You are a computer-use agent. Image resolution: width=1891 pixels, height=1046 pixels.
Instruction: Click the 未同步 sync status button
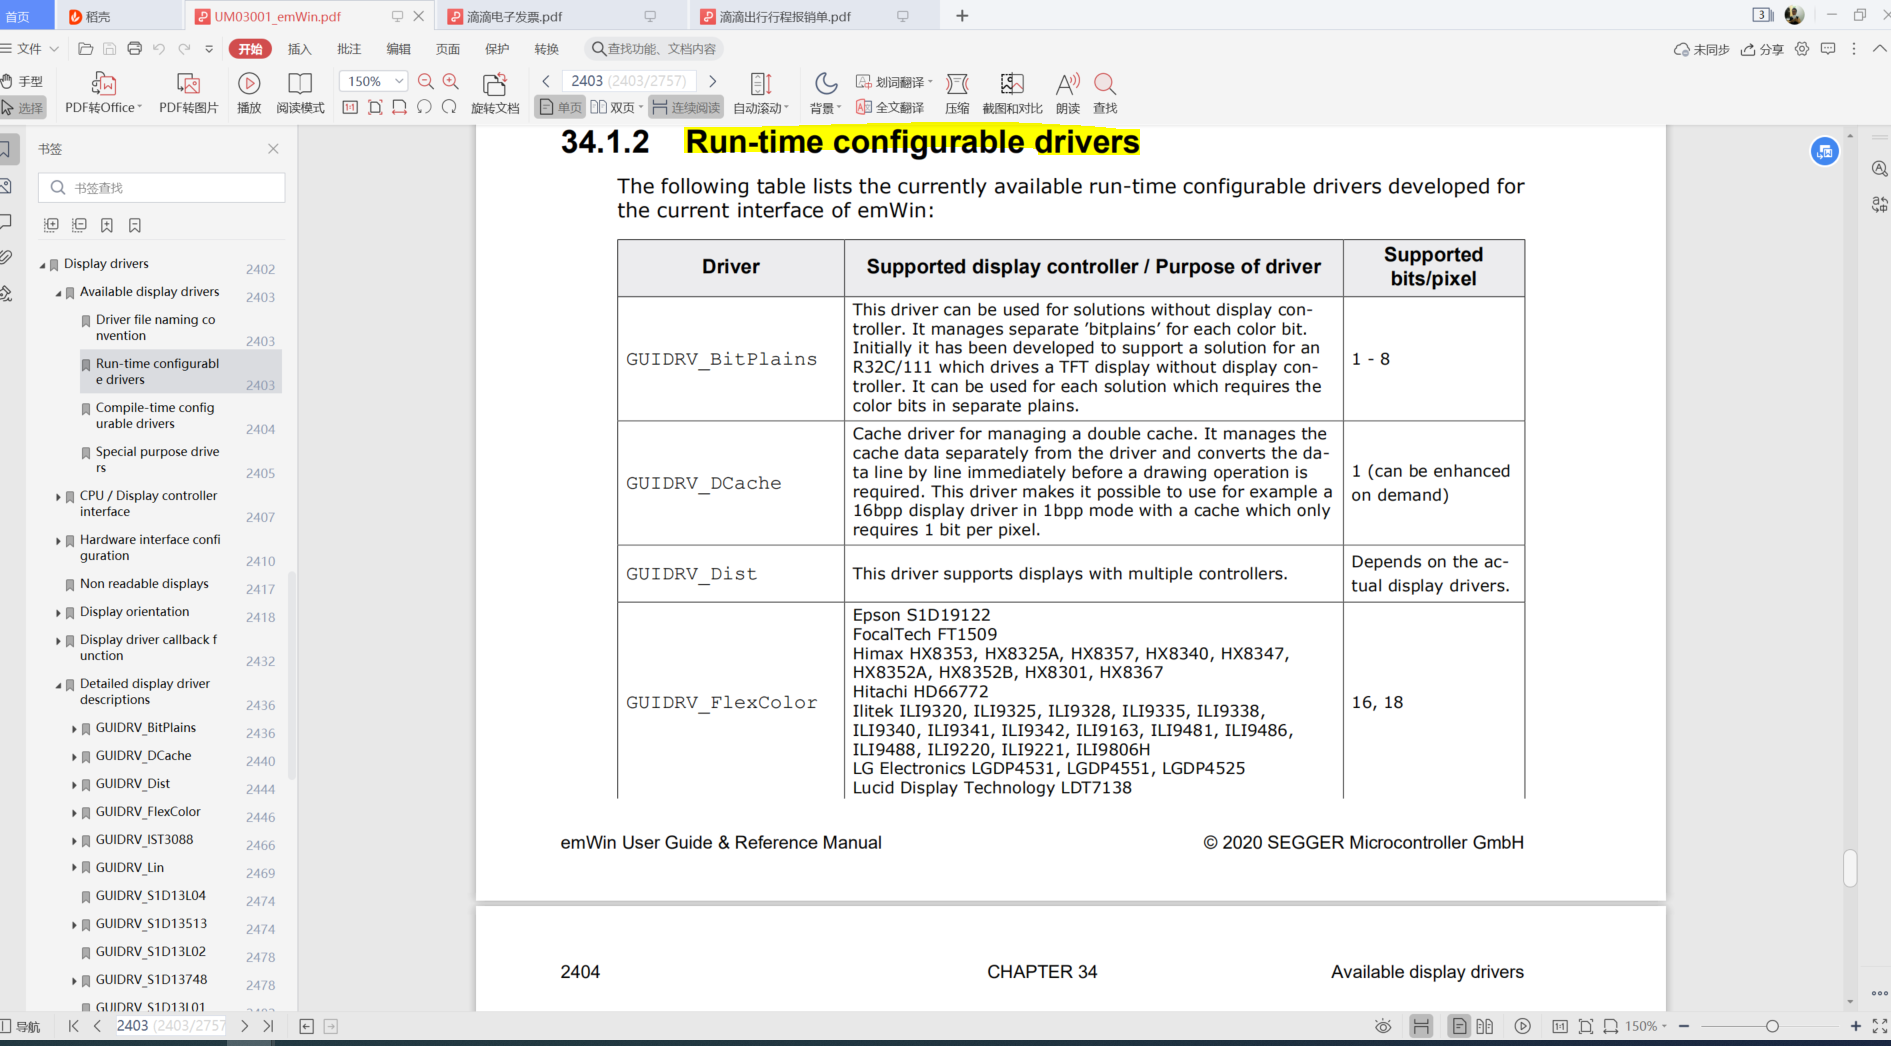coord(1702,48)
